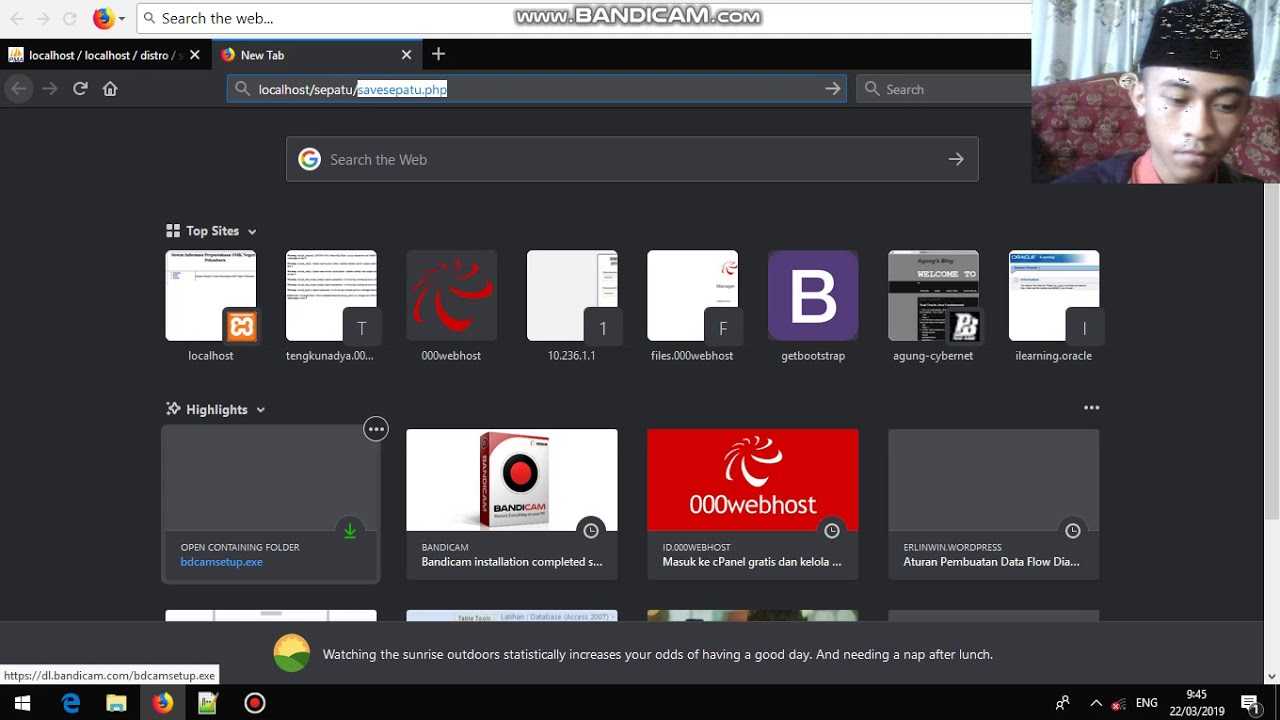Click the toolbar Search field
The width and height of the screenshot is (1280, 720).
[x=945, y=89]
